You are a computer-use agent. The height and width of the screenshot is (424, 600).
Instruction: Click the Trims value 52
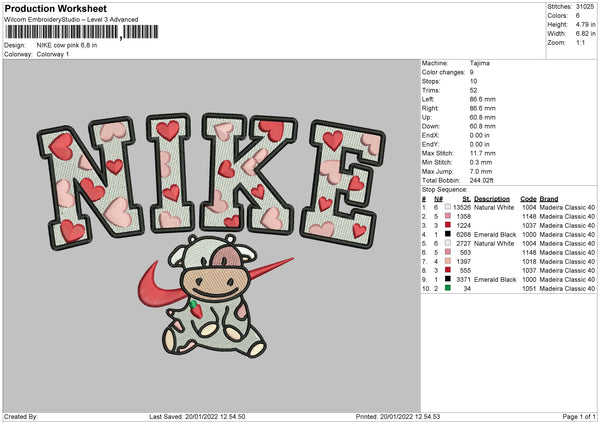coord(473,90)
